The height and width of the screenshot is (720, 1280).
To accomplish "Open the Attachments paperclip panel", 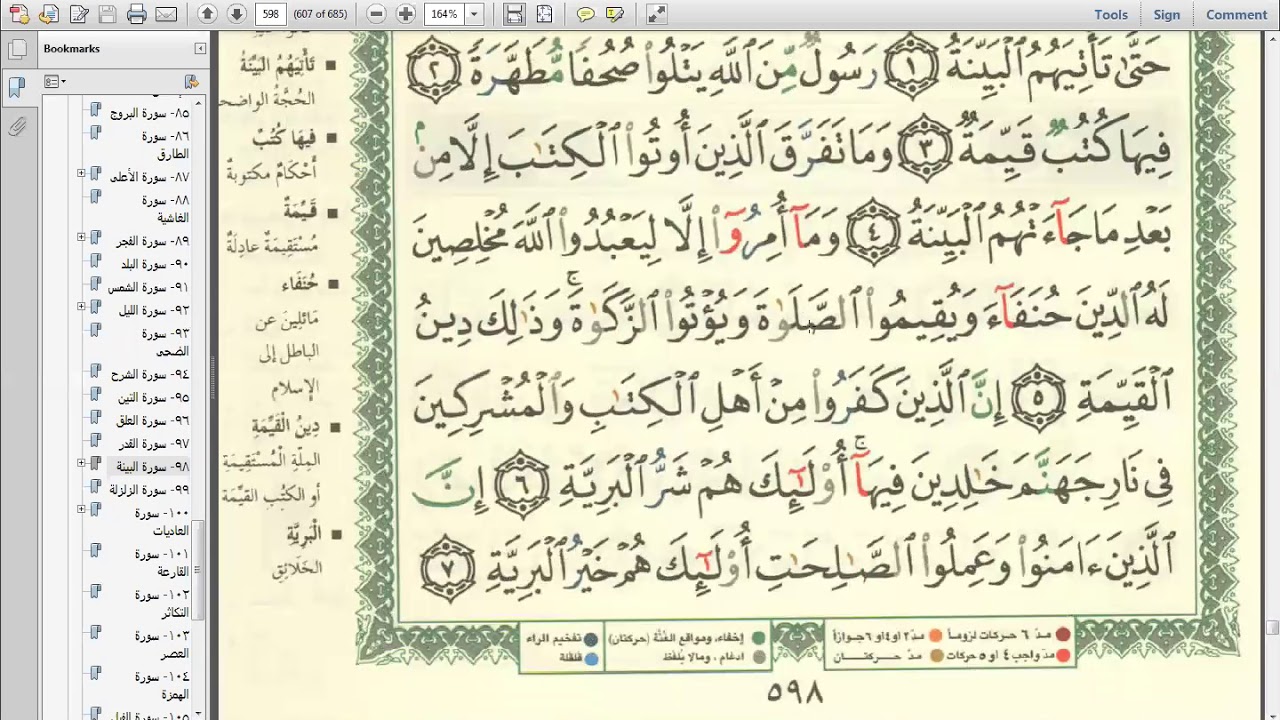I will point(16,127).
